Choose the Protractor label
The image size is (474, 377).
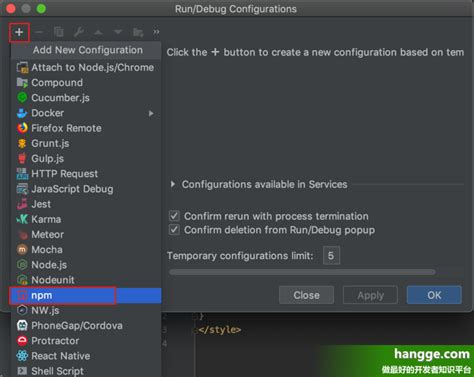[x=55, y=341]
